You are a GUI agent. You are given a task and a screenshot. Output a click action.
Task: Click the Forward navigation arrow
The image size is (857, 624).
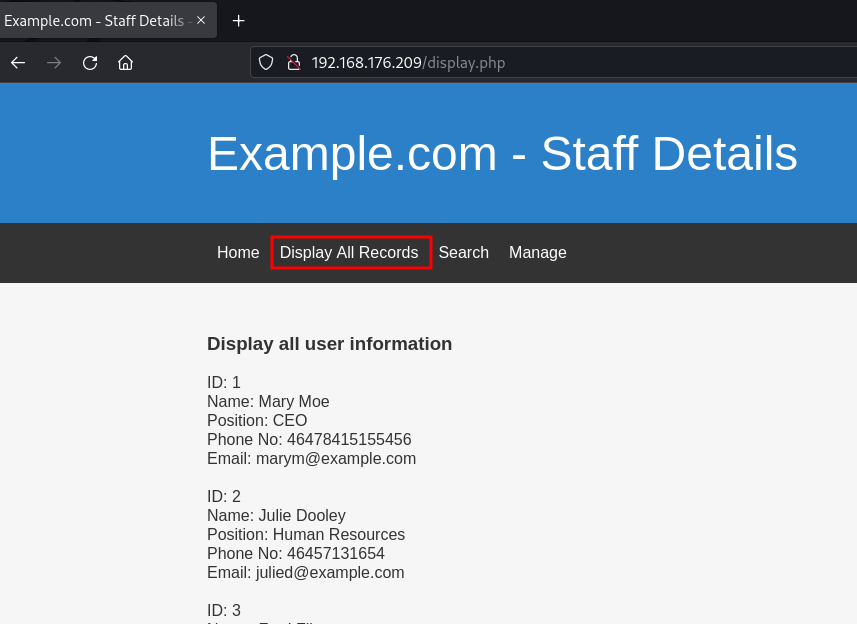coord(54,63)
